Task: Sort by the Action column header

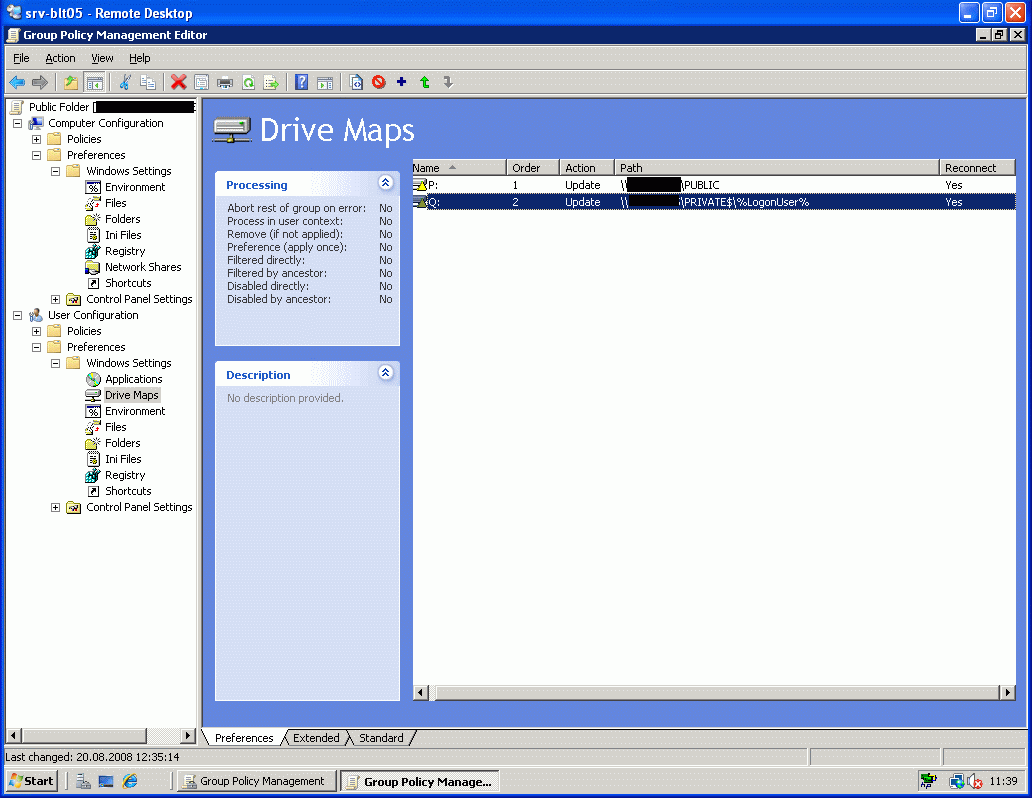Action: point(586,168)
